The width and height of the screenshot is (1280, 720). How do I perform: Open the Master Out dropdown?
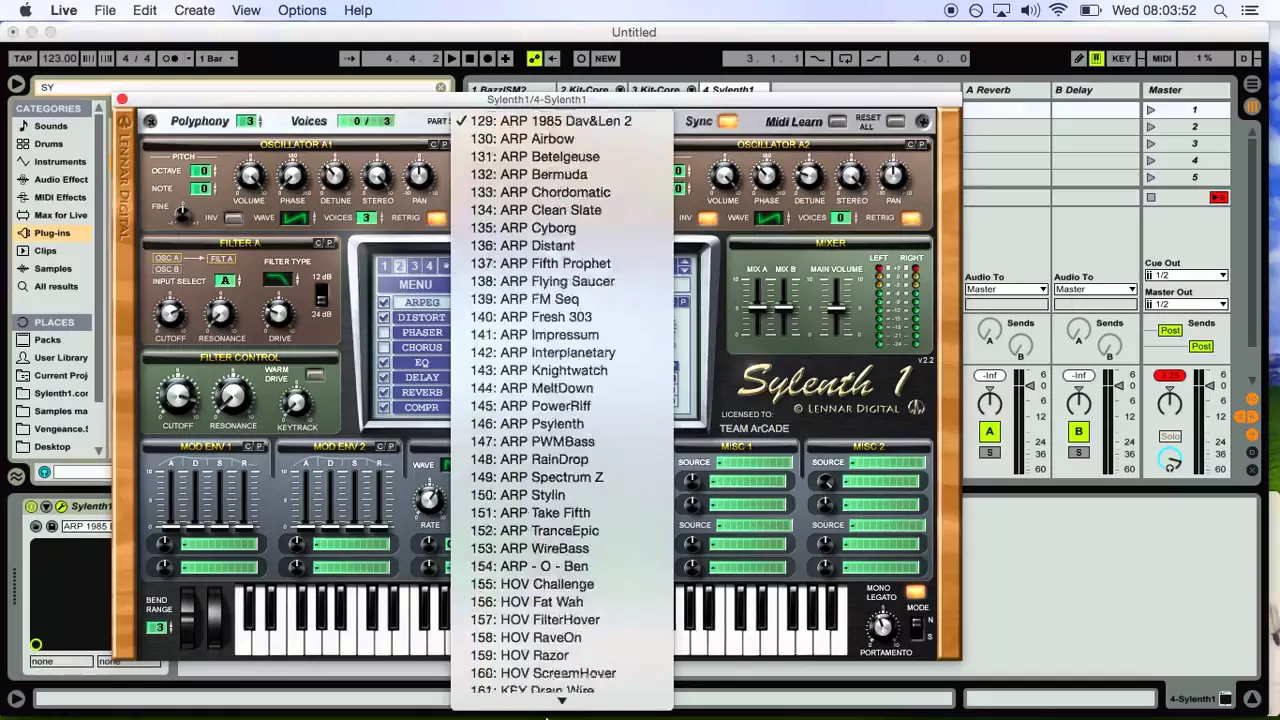[1186, 304]
